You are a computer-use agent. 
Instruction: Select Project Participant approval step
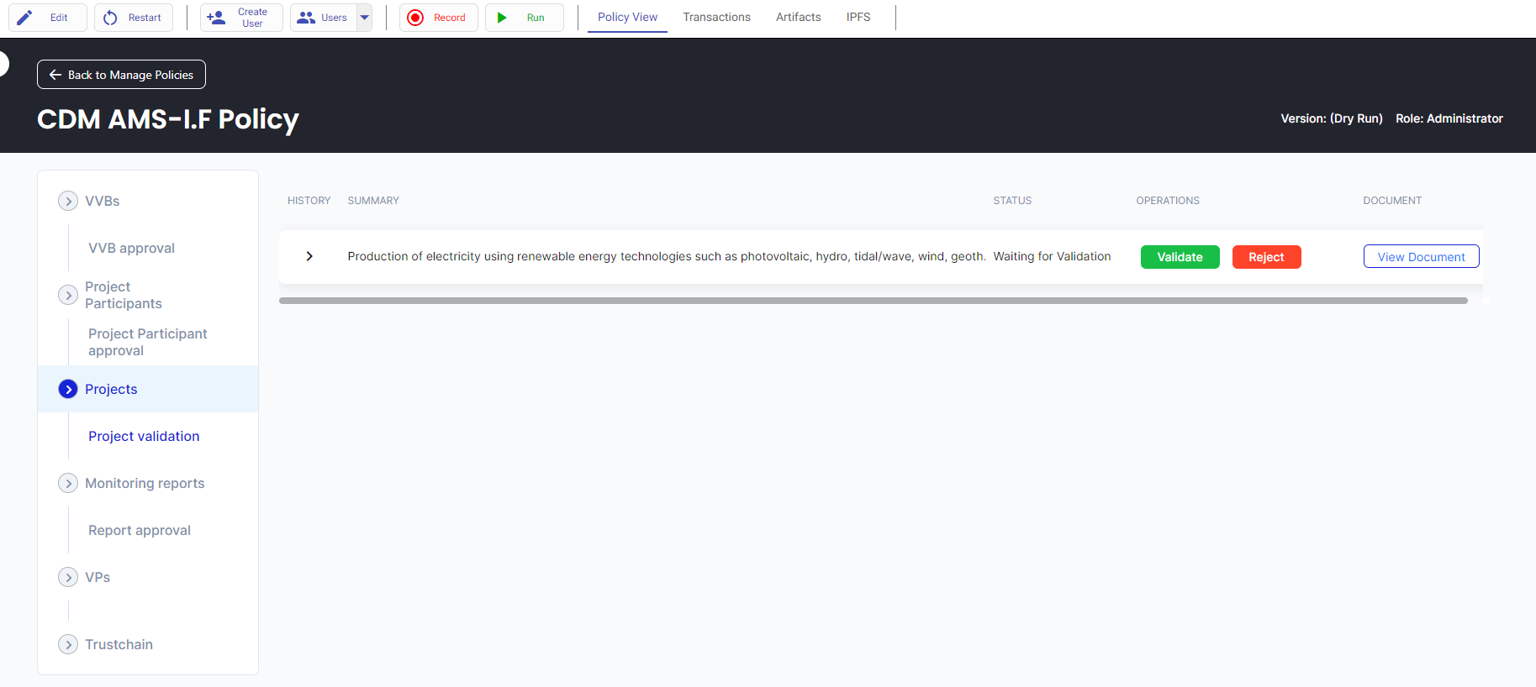coord(147,342)
